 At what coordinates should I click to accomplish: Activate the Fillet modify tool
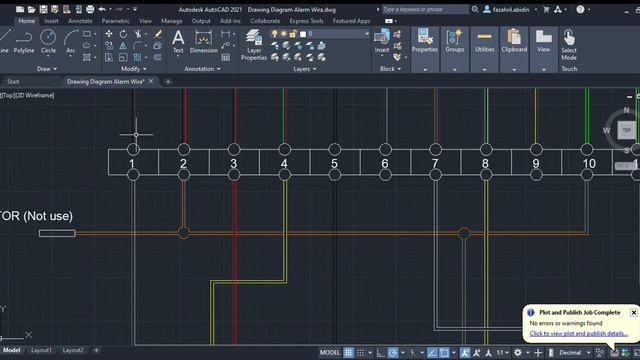(x=137, y=45)
